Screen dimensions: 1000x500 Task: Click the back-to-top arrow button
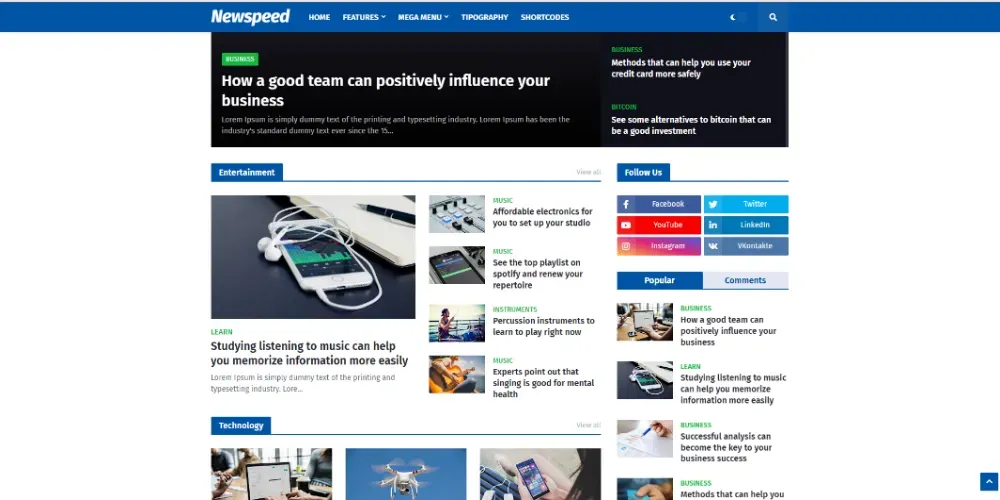click(989, 482)
